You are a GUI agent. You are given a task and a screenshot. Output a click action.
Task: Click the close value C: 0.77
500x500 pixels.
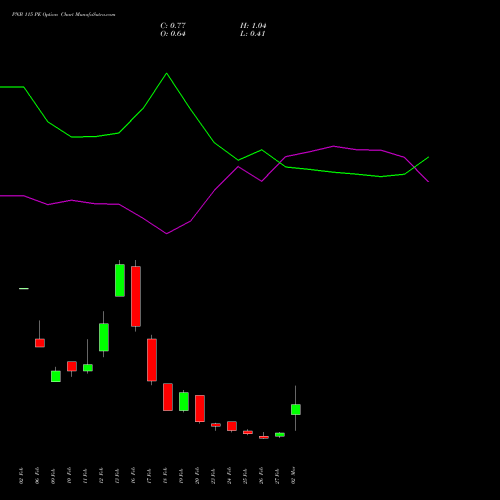tap(173, 25)
